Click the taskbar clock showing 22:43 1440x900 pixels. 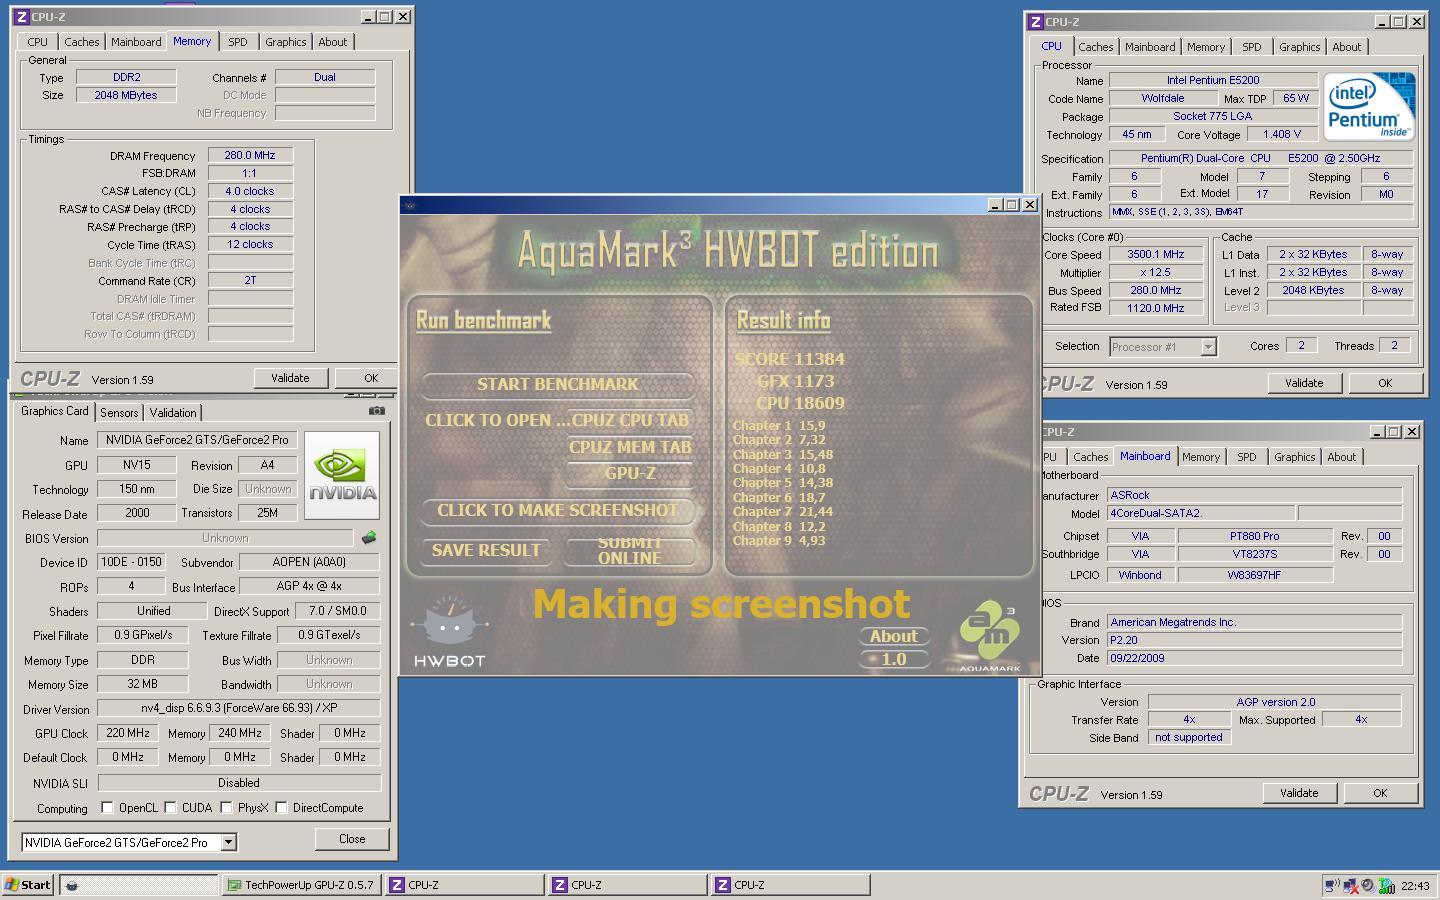coord(1415,885)
